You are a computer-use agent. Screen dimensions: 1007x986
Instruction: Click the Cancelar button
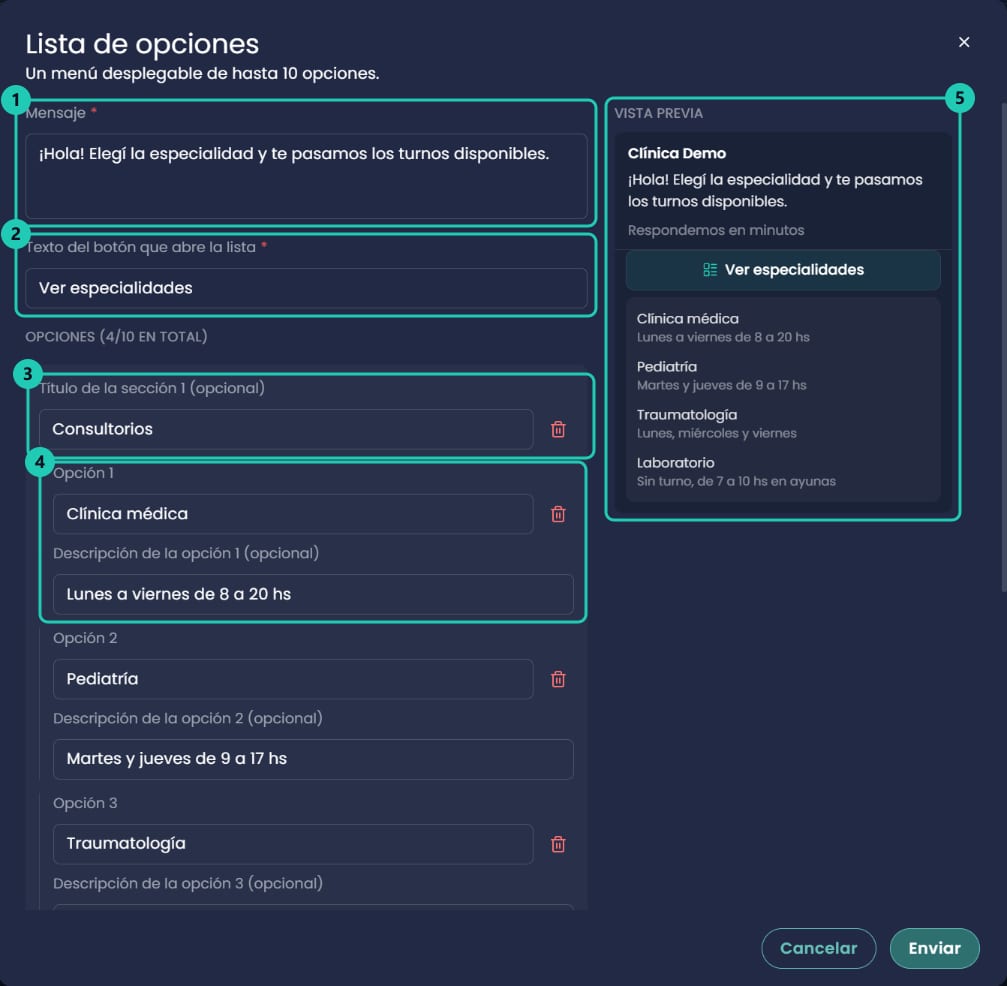[818, 948]
